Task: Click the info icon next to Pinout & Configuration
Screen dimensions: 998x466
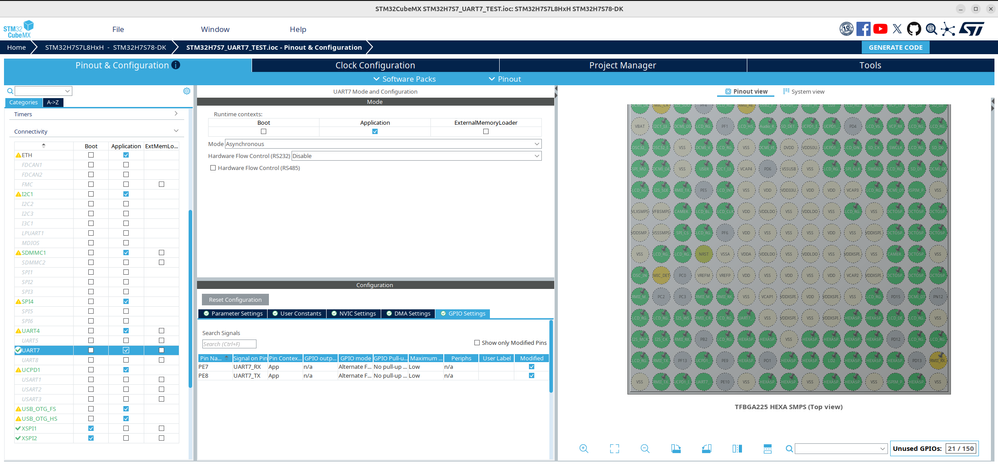Action: tap(176, 65)
